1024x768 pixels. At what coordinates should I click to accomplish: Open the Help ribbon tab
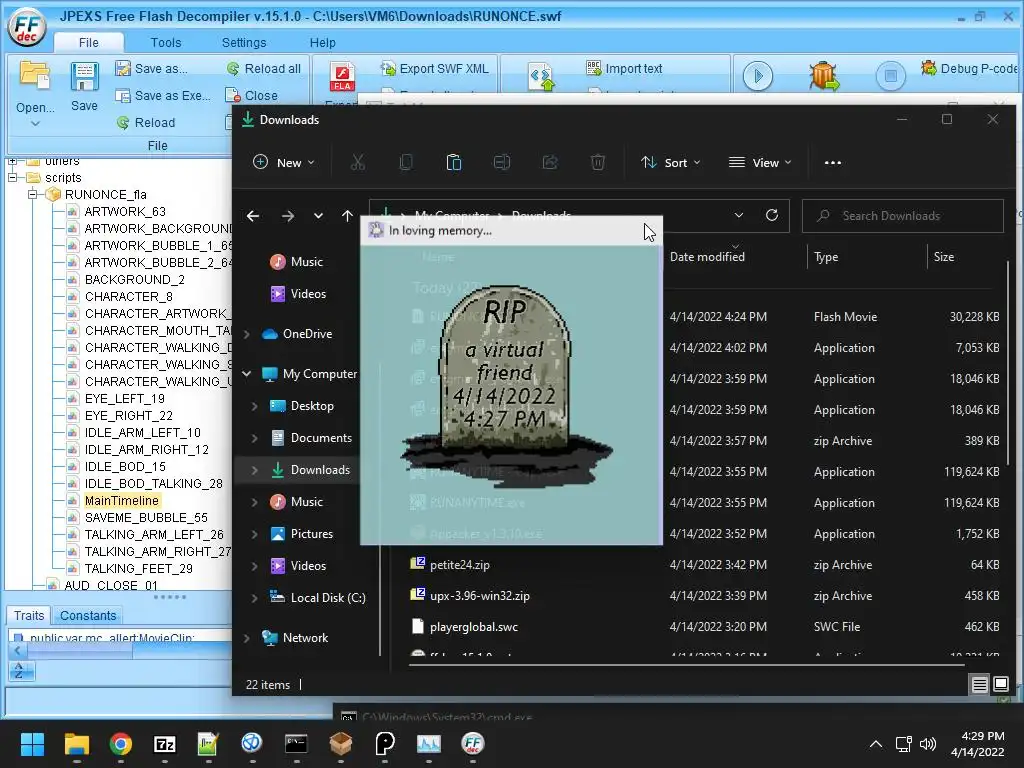[323, 42]
